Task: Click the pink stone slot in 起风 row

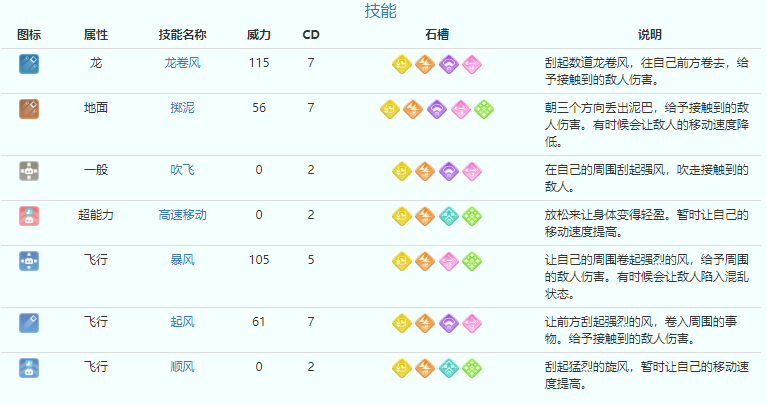Action: 472,323
